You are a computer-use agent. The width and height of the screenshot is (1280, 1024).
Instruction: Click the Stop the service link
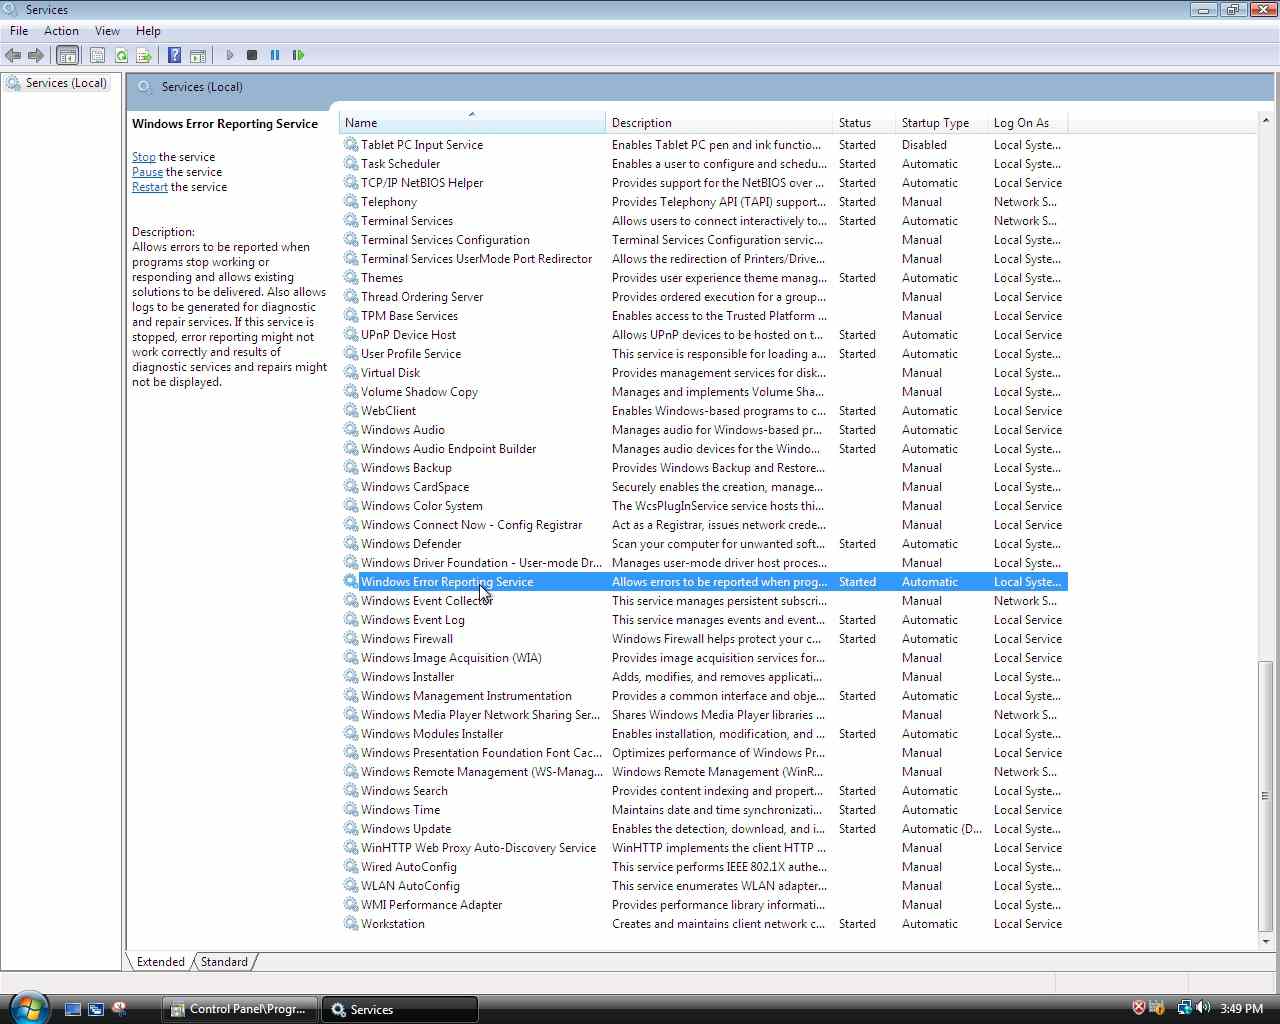pyautogui.click(x=144, y=157)
